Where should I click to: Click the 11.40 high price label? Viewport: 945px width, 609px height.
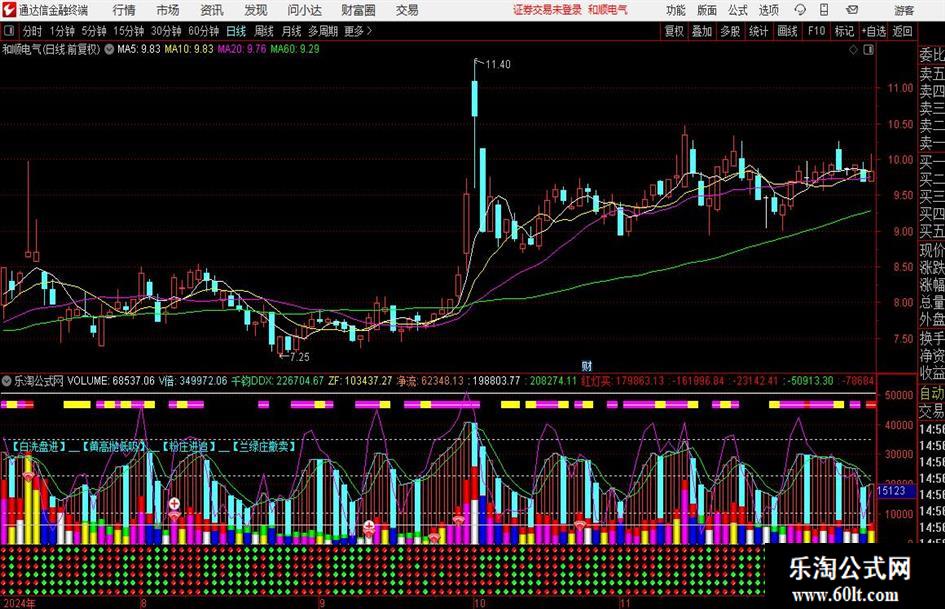pyautogui.click(x=498, y=64)
